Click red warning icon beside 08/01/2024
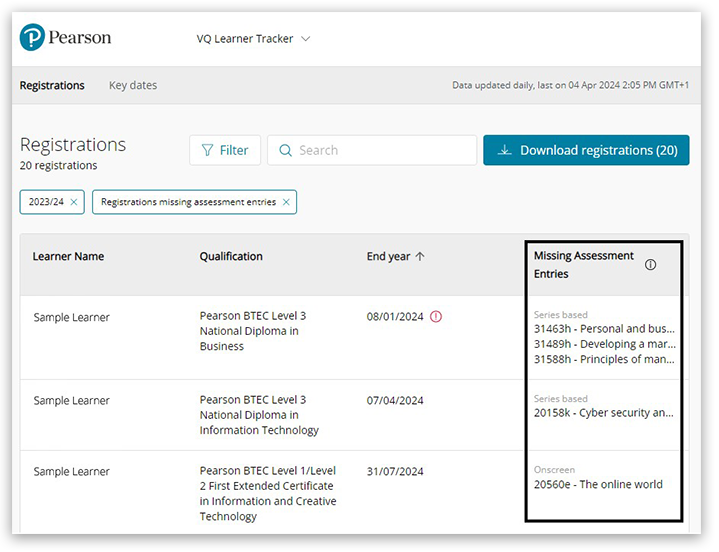Screen dimensions: 719x552 point(435,317)
